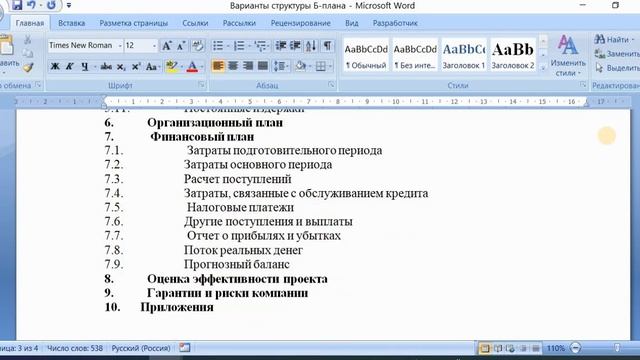Click the Format Painter brush icon
Screen dimensions: 640x360
28,67
